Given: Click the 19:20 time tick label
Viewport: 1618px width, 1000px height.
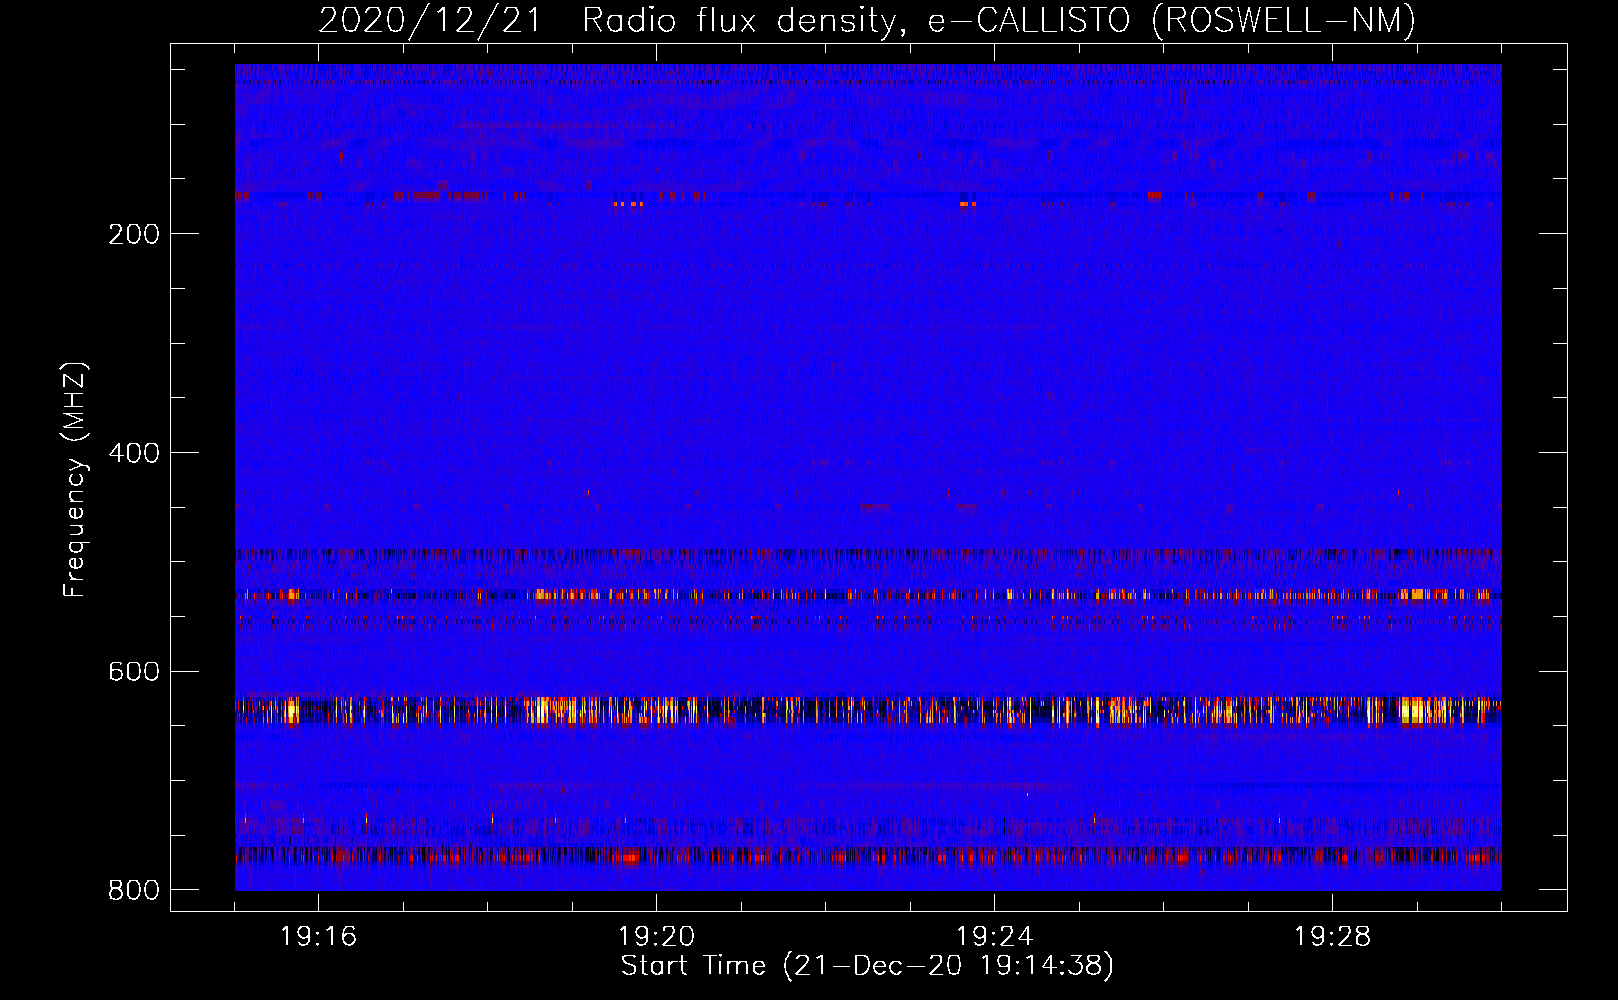Looking at the screenshot, I should 656,937.
